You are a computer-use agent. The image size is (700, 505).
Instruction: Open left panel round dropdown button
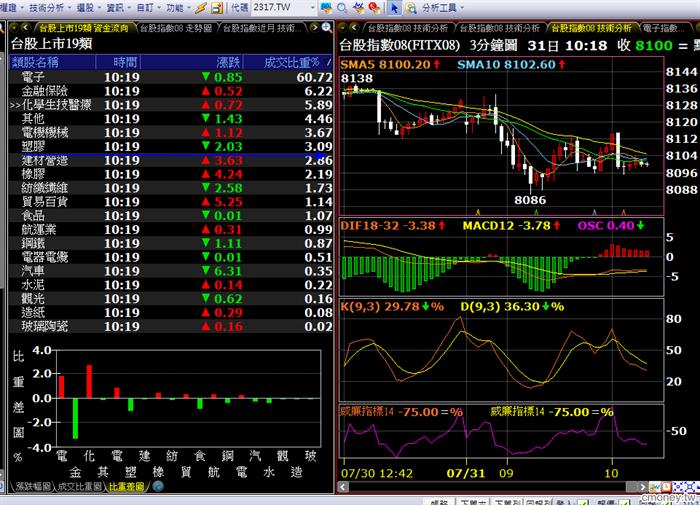13,28
